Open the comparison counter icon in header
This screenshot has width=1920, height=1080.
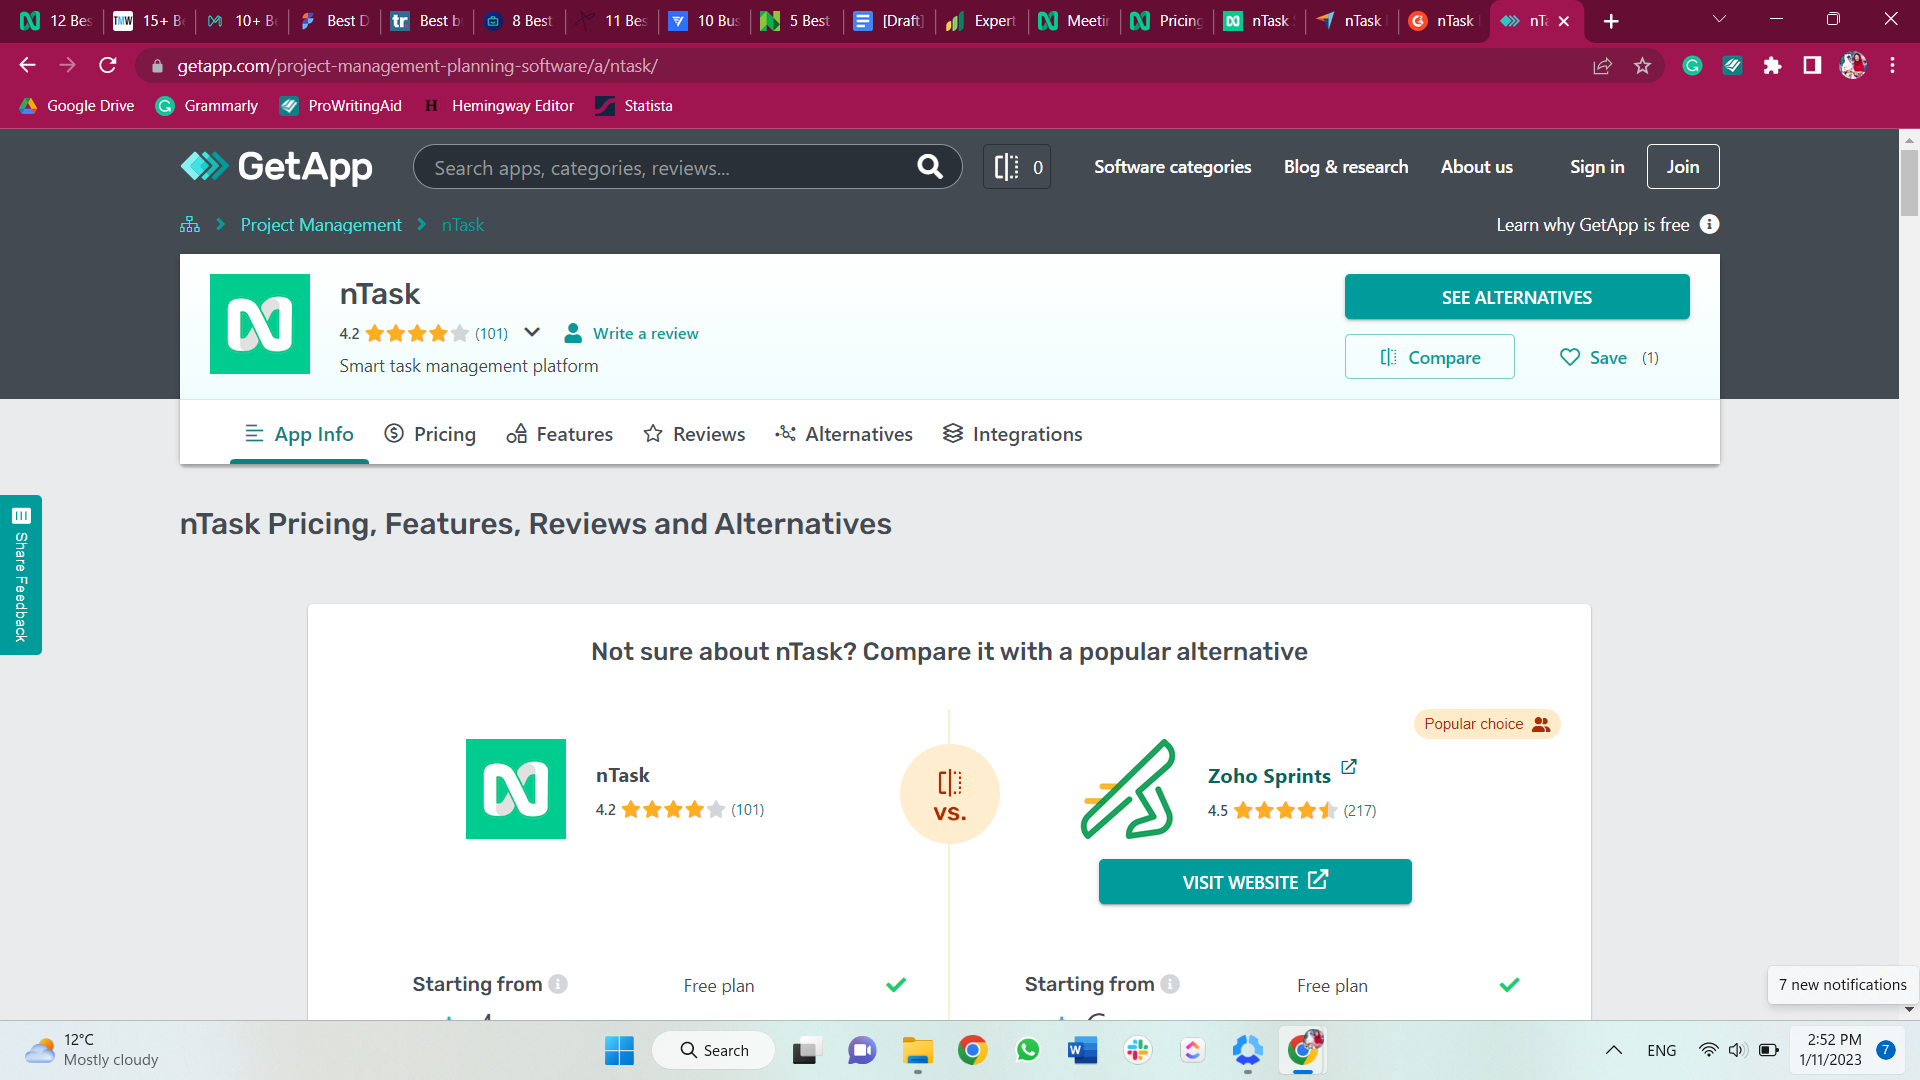(x=1017, y=167)
